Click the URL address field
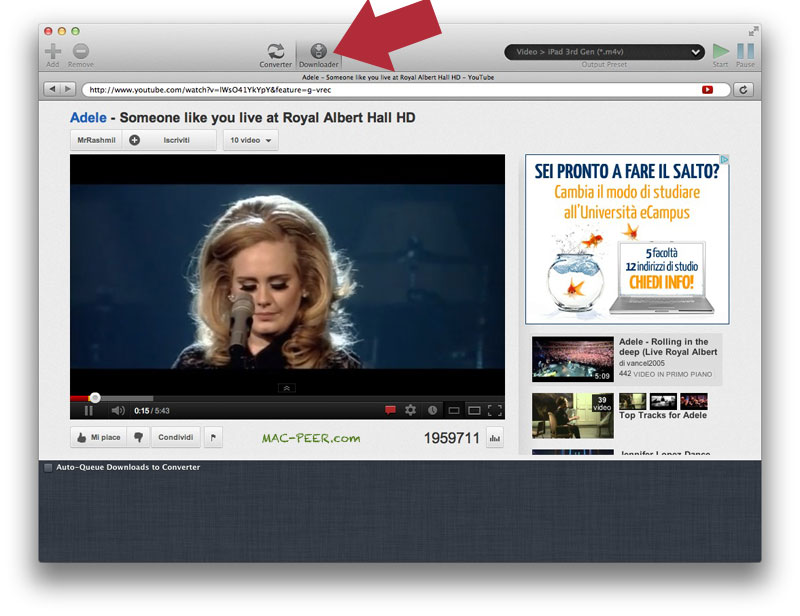The width and height of the screenshot is (800, 616). click(x=406, y=90)
